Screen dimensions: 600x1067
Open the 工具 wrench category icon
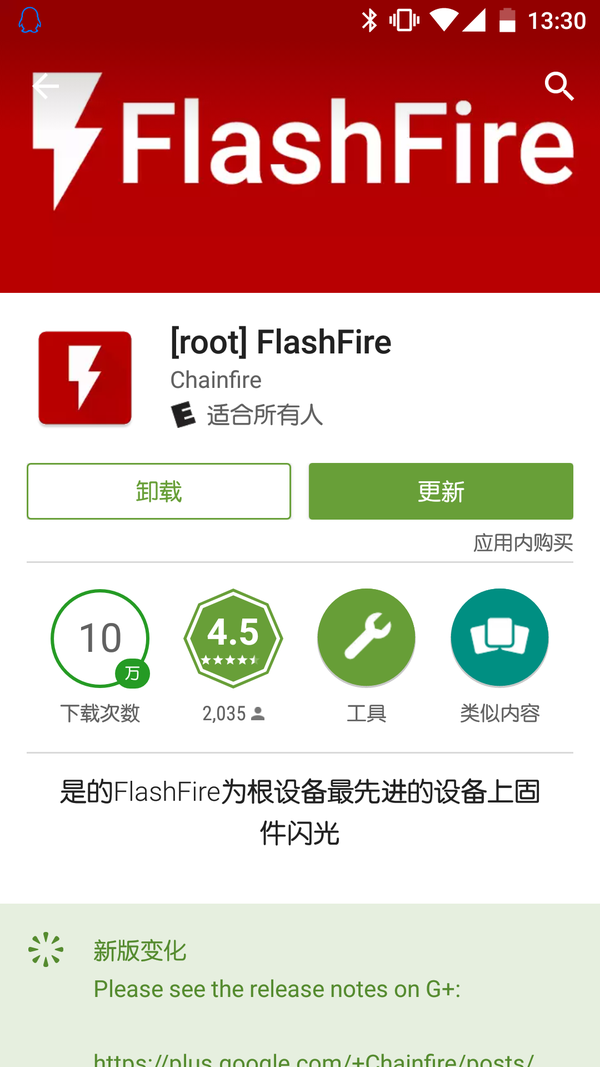click(366, 638)
